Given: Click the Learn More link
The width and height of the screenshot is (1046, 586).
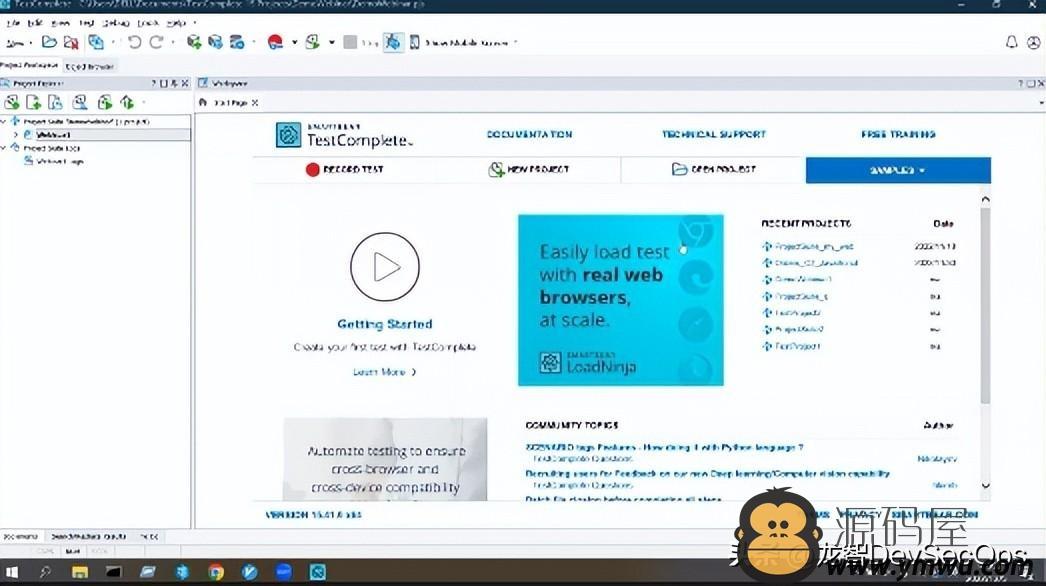Looking at the screenshot, I should point(384,372).
